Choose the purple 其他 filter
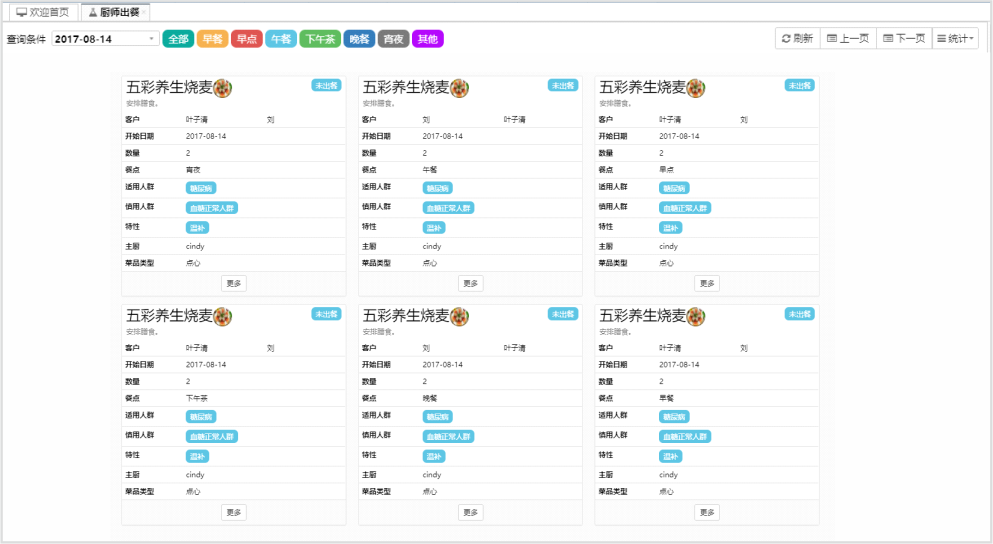Screen dimensions: 993x544 point(427,39)
